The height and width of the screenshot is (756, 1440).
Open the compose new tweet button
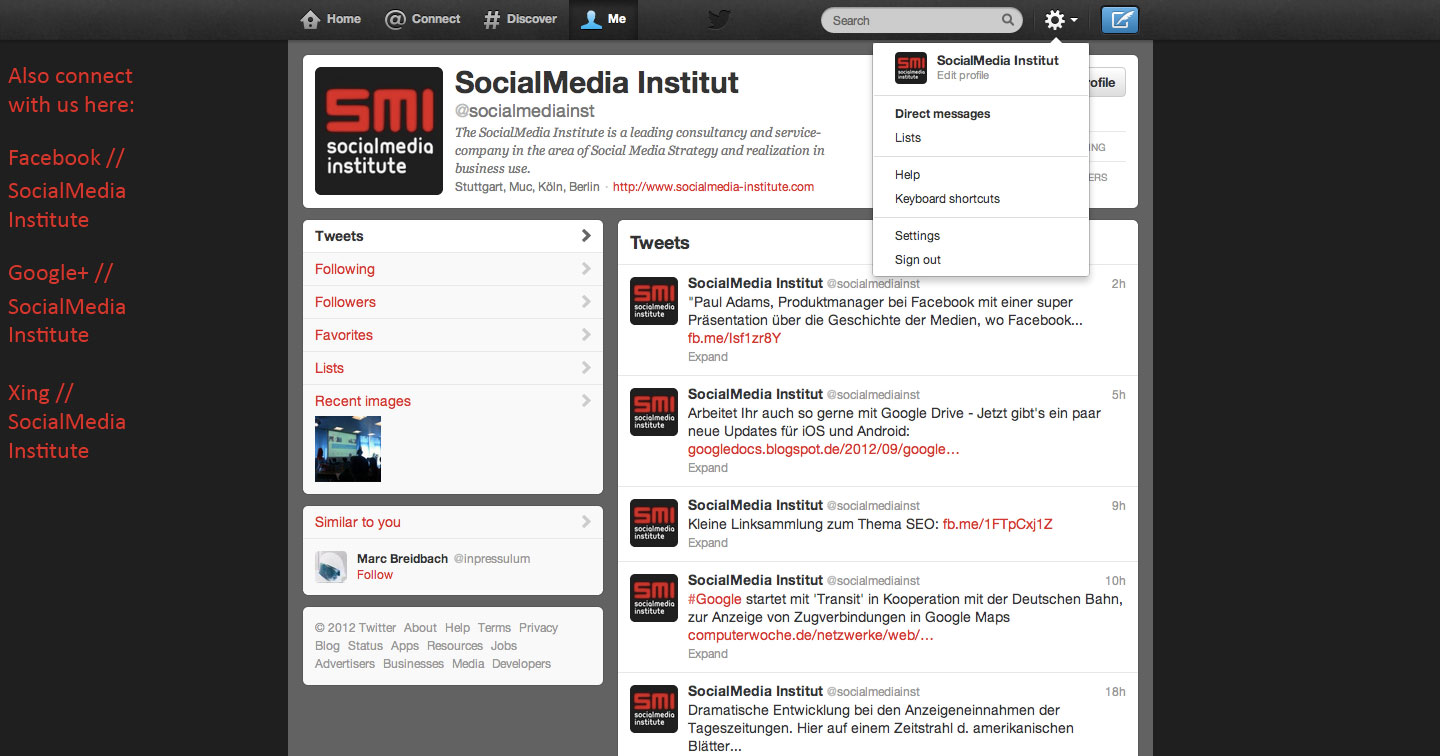pyautogui.click(x=1119, y=20)
